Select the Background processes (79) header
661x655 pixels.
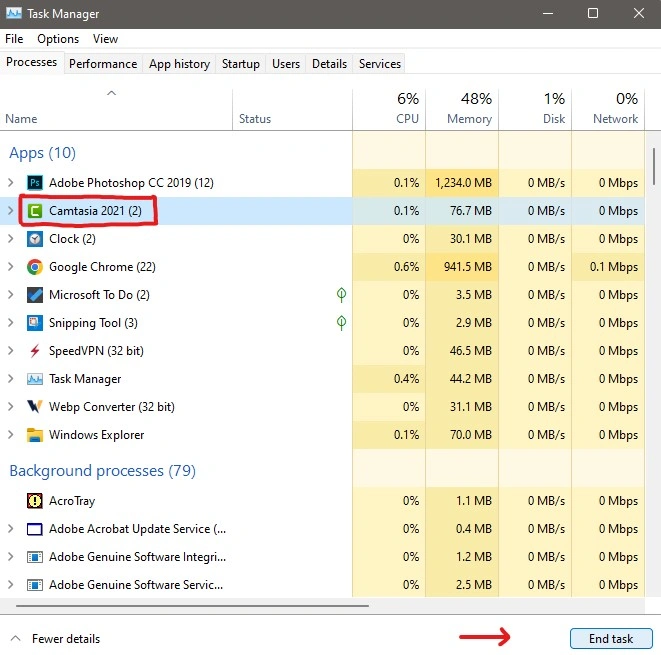tap(102, 470)
